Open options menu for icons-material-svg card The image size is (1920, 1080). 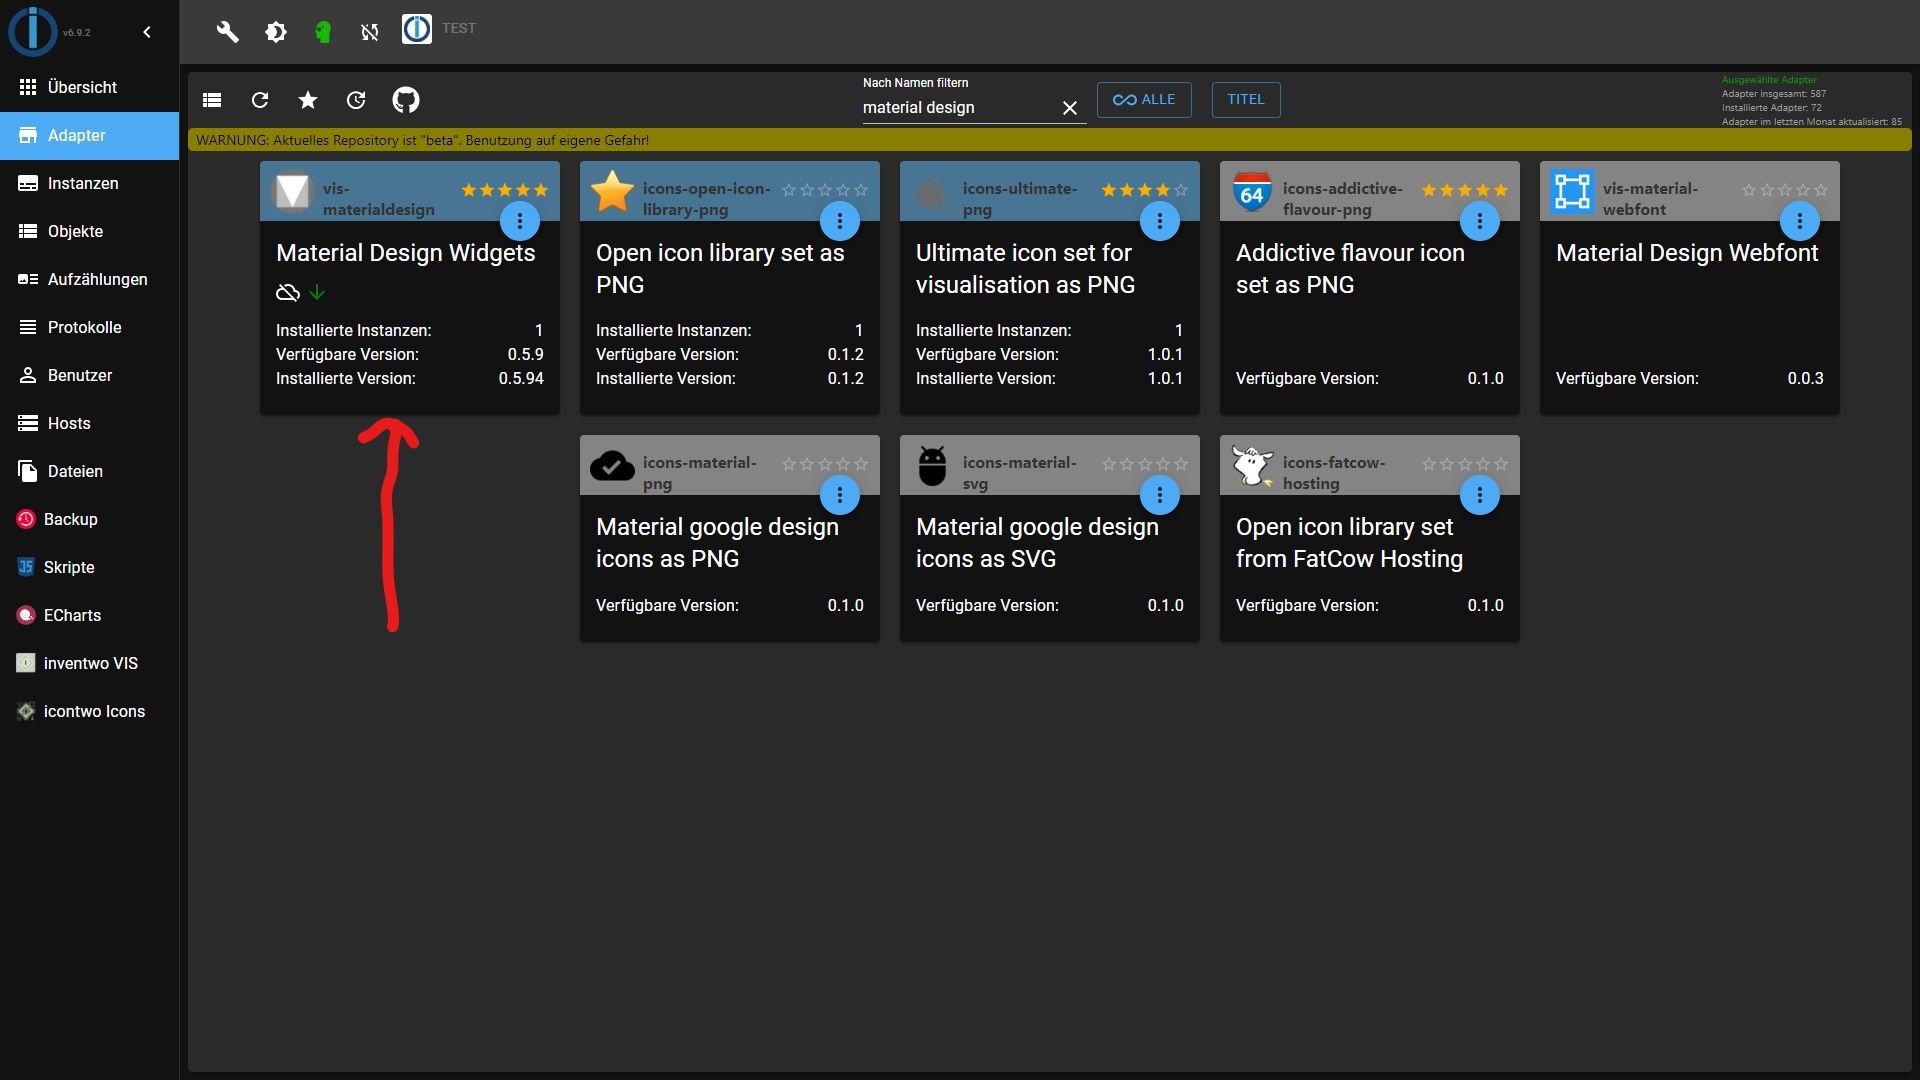(x=1160, y=495)
